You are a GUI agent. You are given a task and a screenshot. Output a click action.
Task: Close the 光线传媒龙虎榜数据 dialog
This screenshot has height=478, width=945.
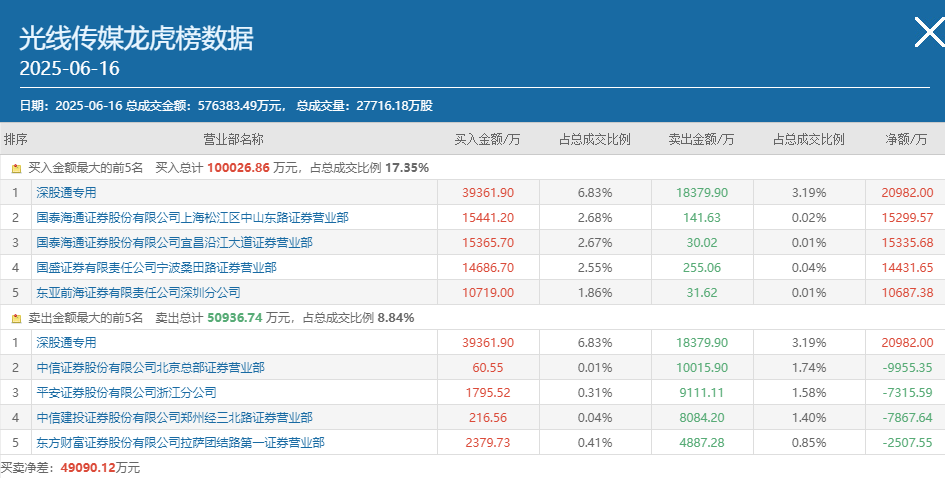click(930, 32)
